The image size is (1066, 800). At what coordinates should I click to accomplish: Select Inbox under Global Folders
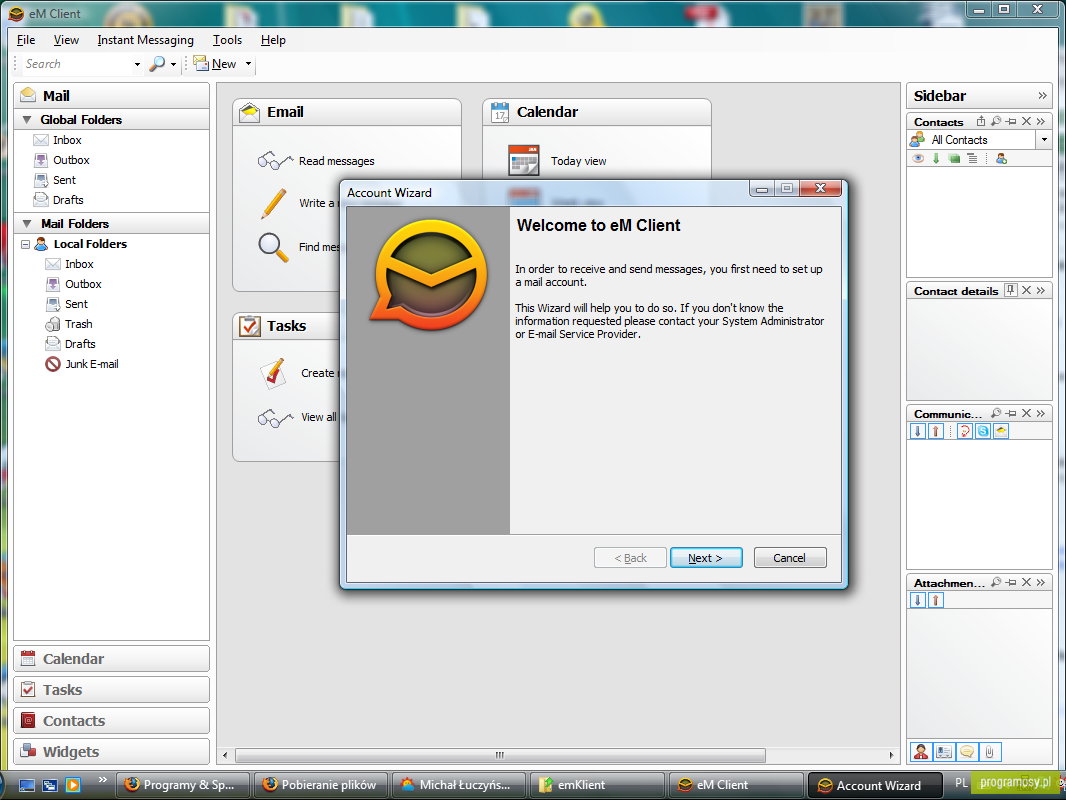pyautogui.click(x=67, y=140)
